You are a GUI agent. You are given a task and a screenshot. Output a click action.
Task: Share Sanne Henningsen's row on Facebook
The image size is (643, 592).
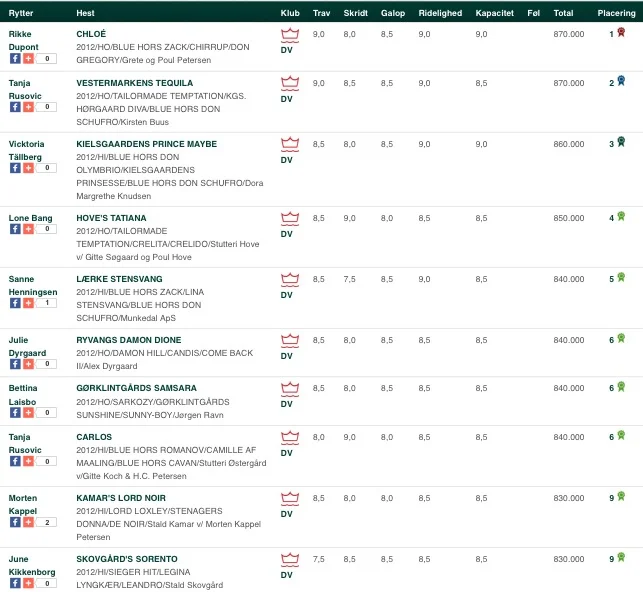[x=15, y=303]
